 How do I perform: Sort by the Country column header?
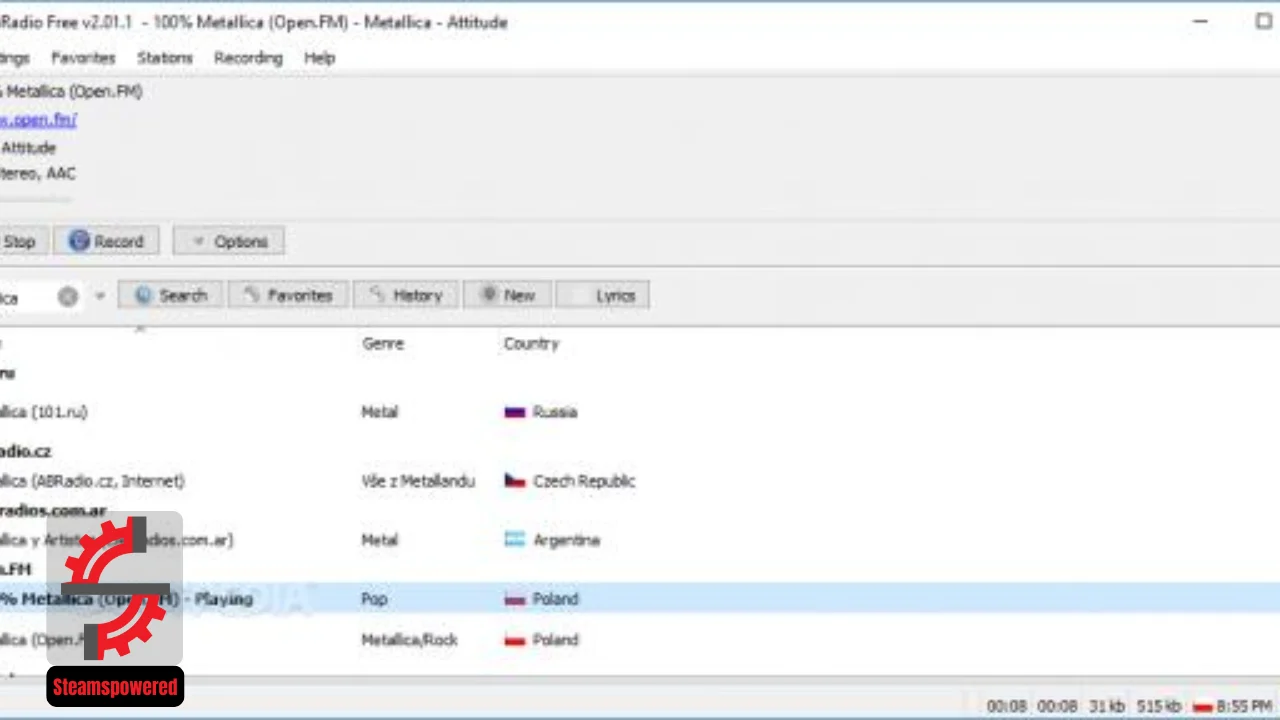(531, 343)
